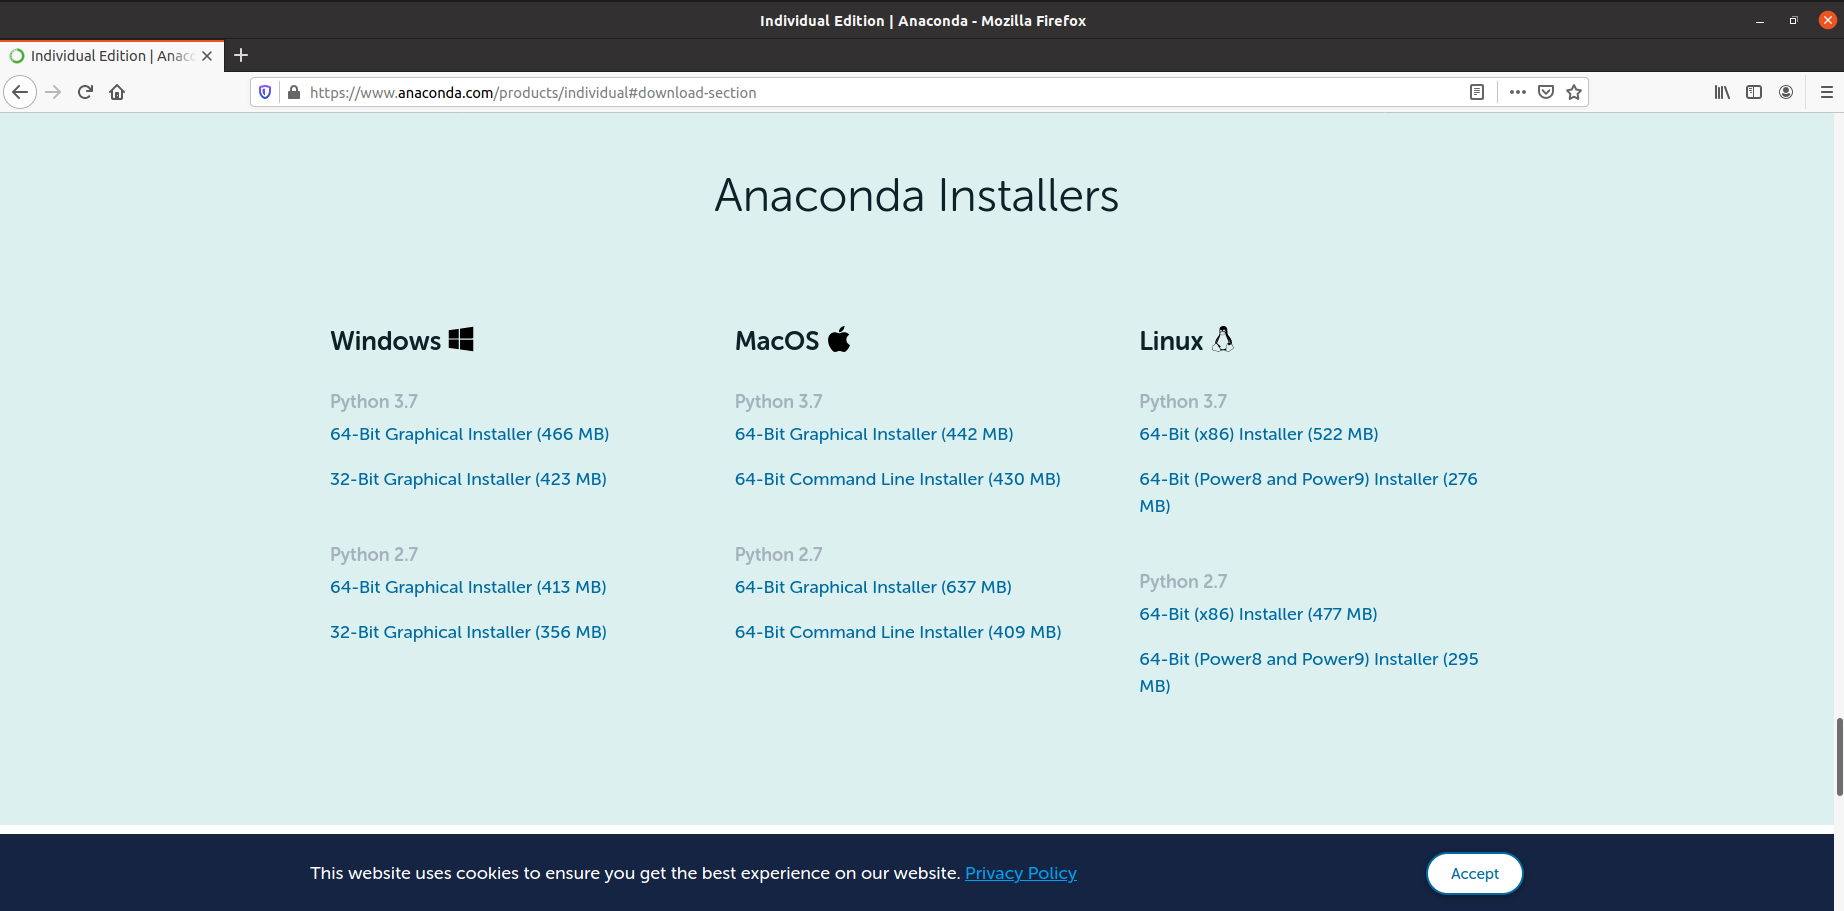Screen dimensions: 1844x911
Task: Download Windows Python 3.7 32-Bit Graphical Installer (423 MB)
Action: tap(469, 479)
